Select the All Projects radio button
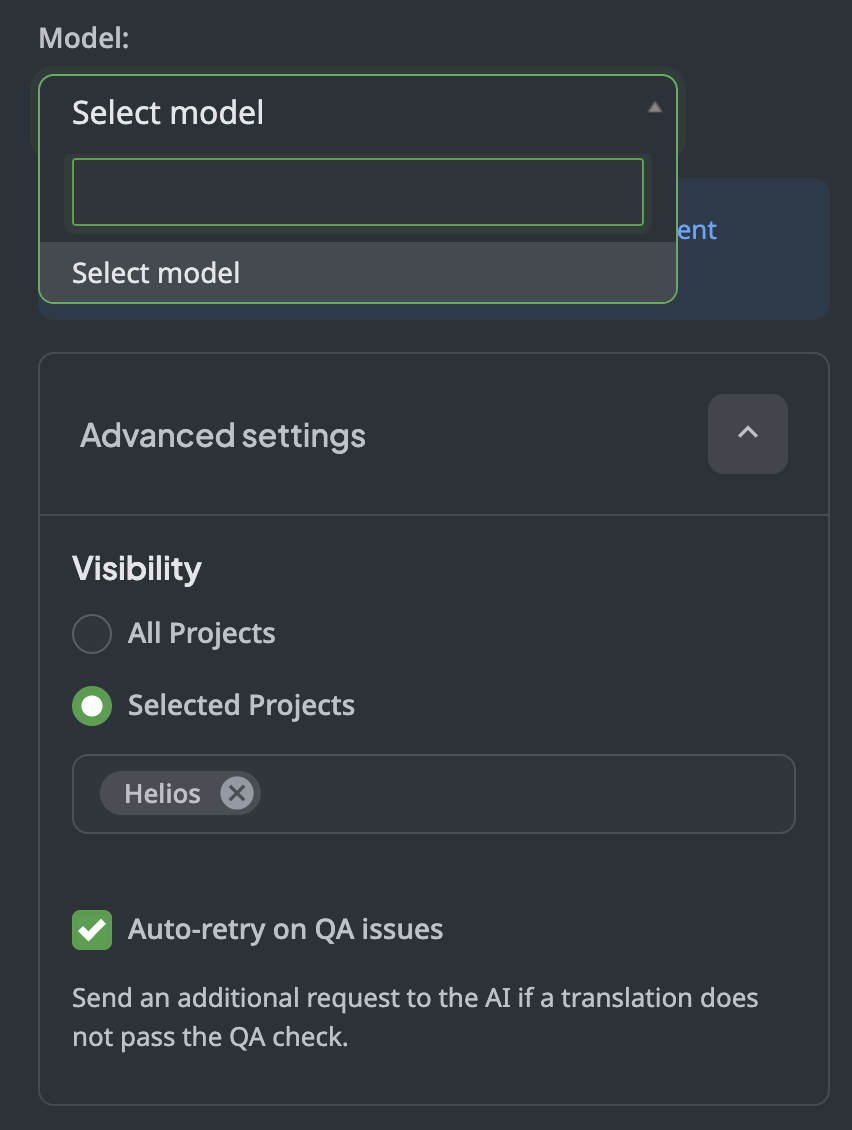 click(92, 634)
